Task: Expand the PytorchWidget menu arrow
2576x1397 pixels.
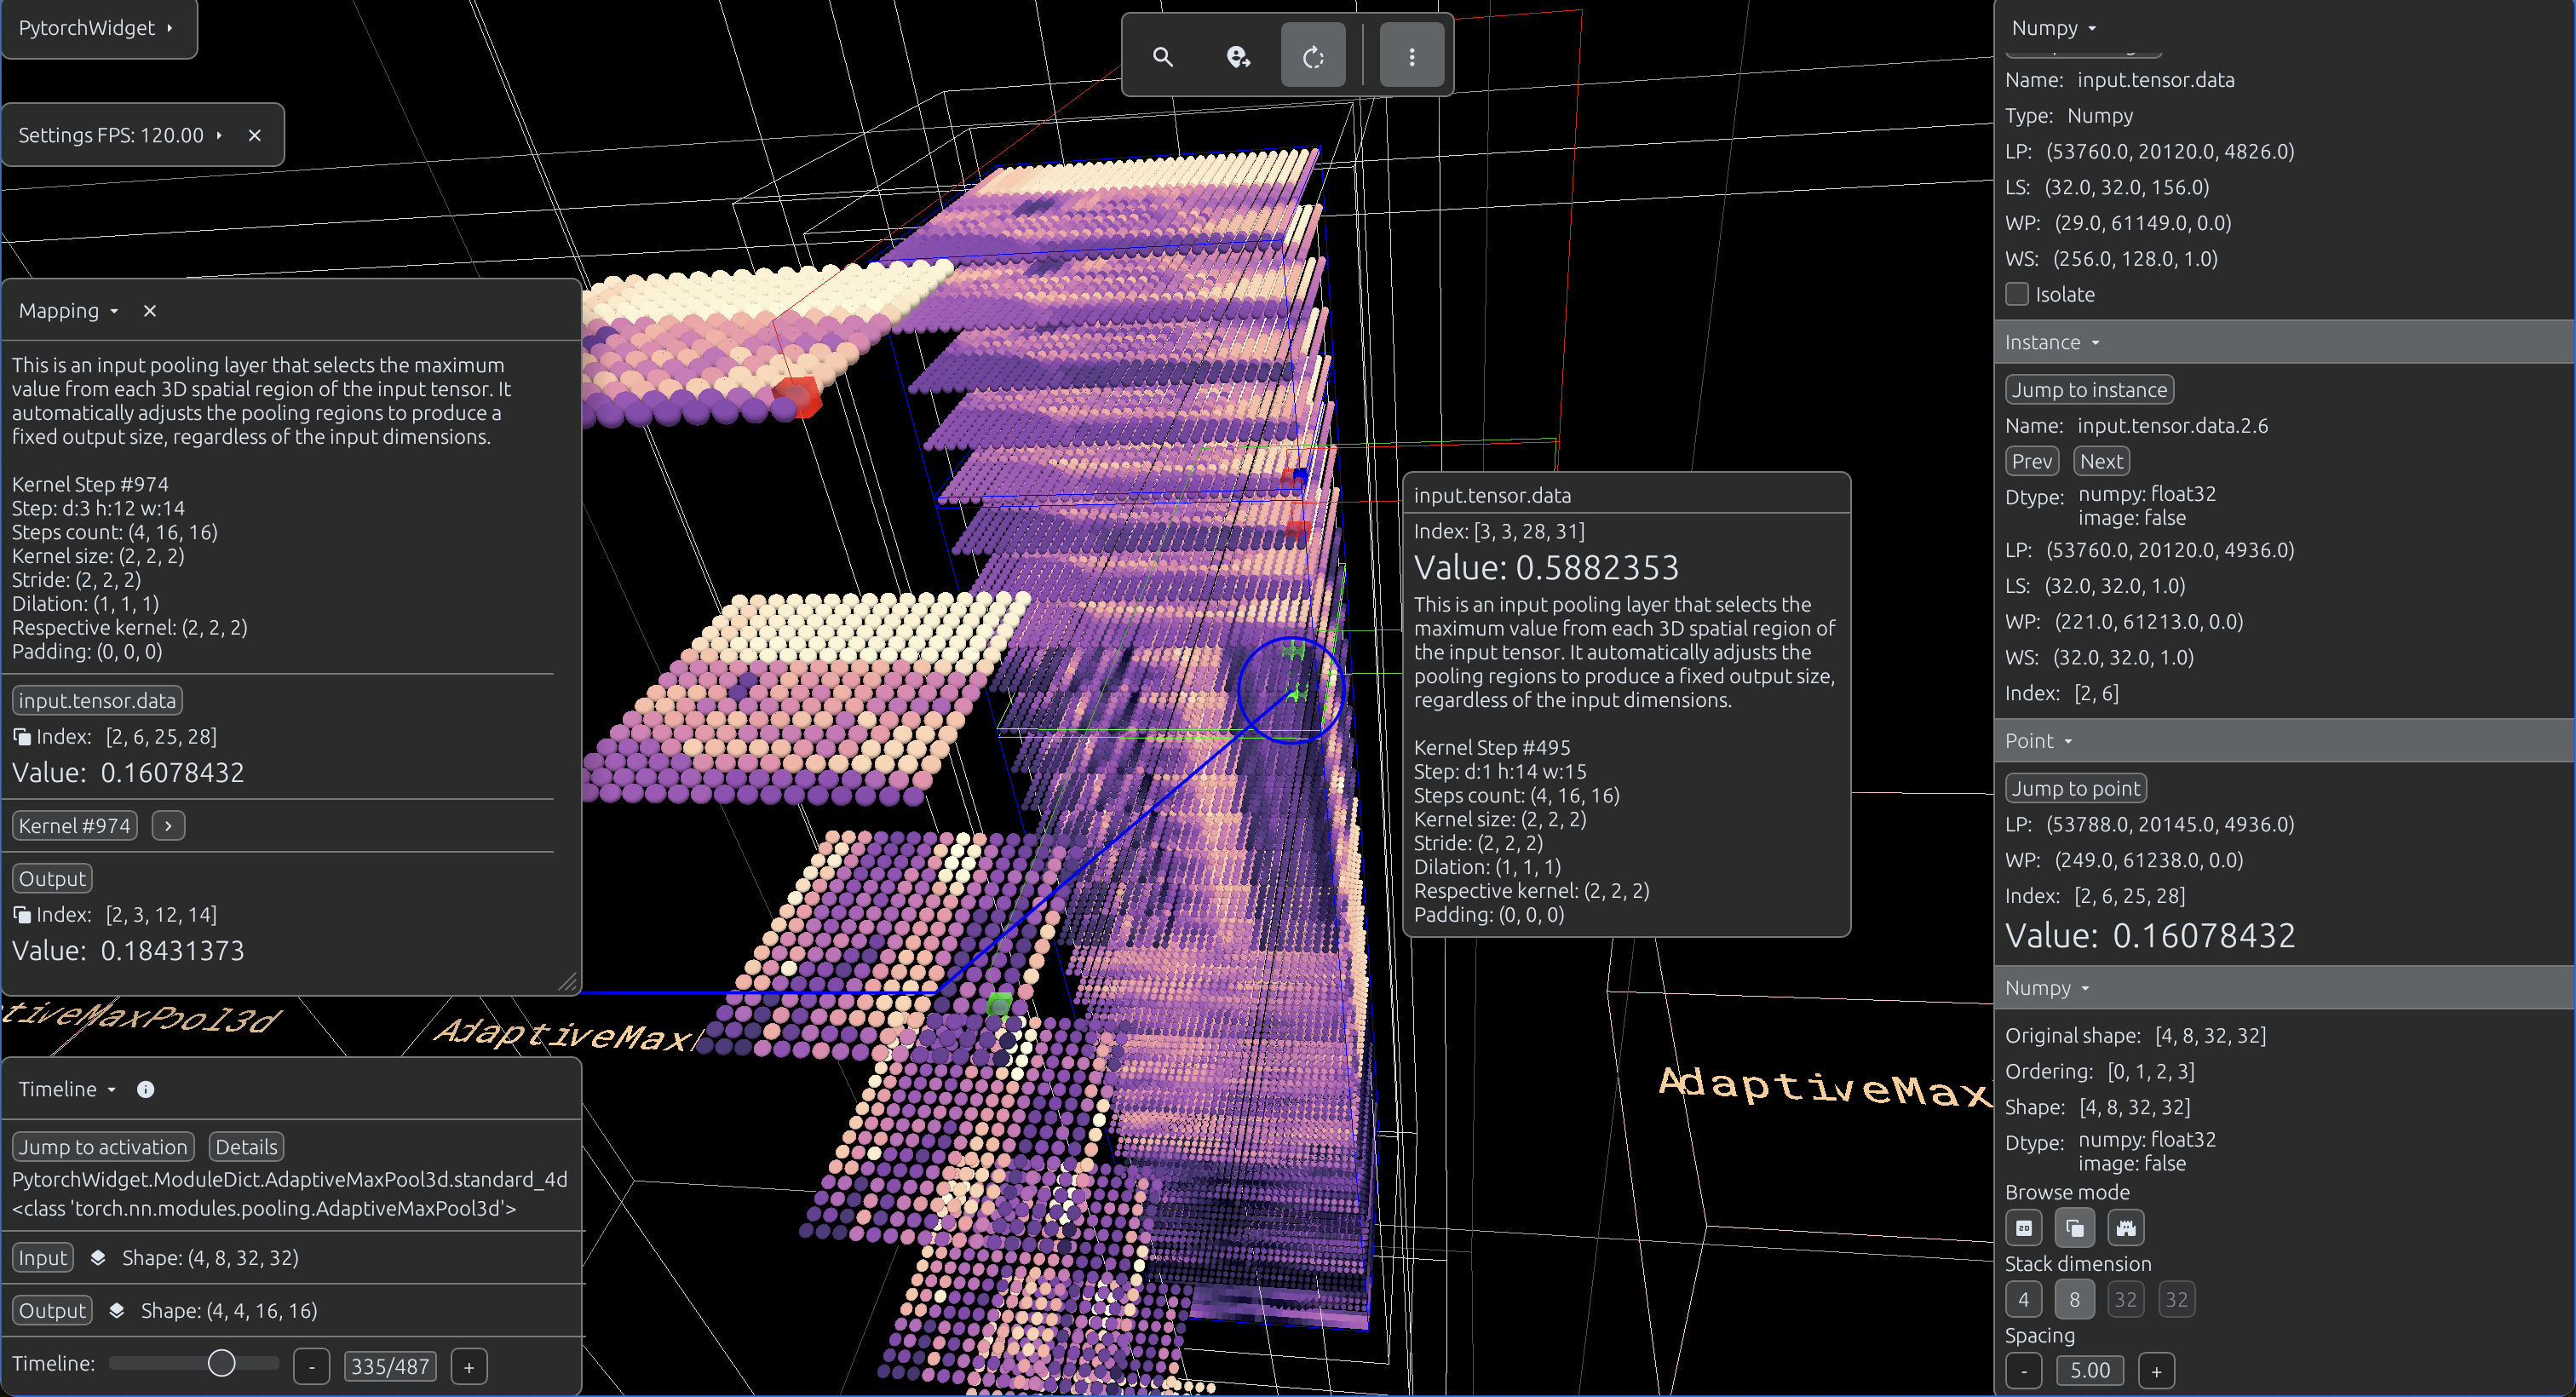Action: pos(170,28)
